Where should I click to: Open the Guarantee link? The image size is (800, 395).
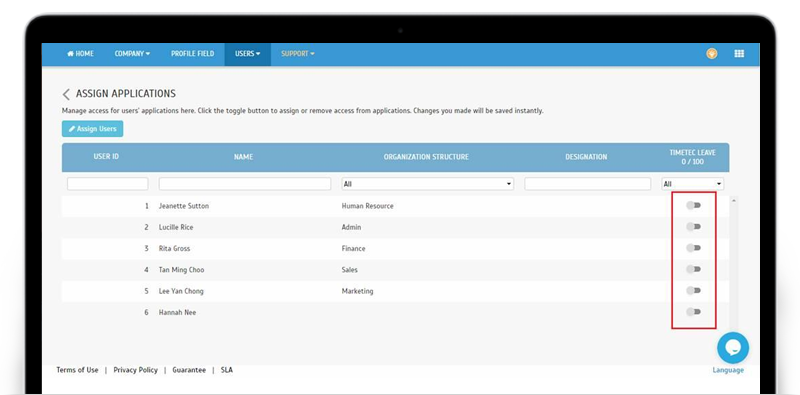tap(189, 370)
